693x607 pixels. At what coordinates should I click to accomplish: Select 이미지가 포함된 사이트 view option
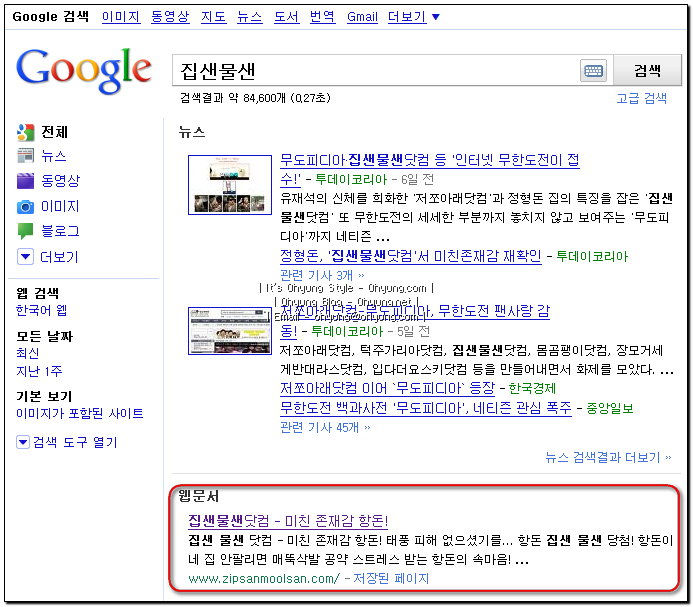[x=80, y=413]
